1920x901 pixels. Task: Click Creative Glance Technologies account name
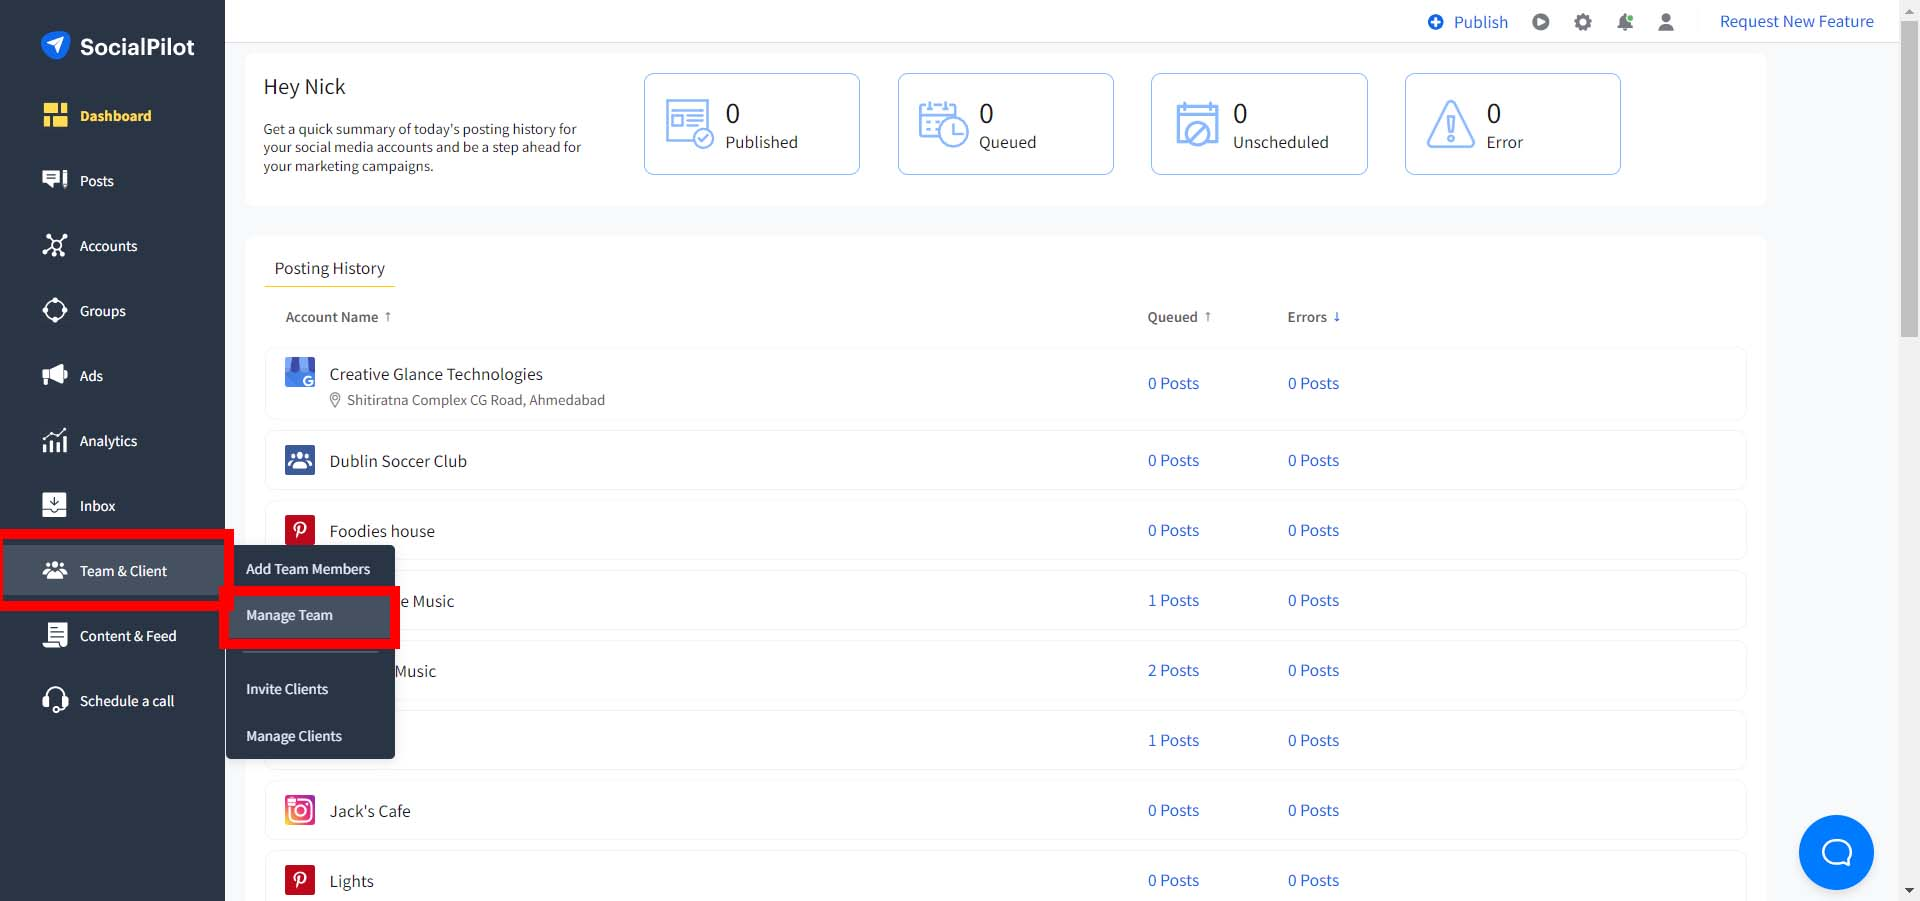point(436,374)
